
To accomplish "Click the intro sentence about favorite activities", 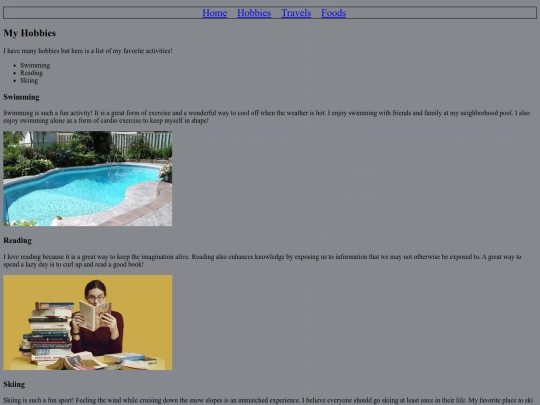I will click(x=88, y=51).
